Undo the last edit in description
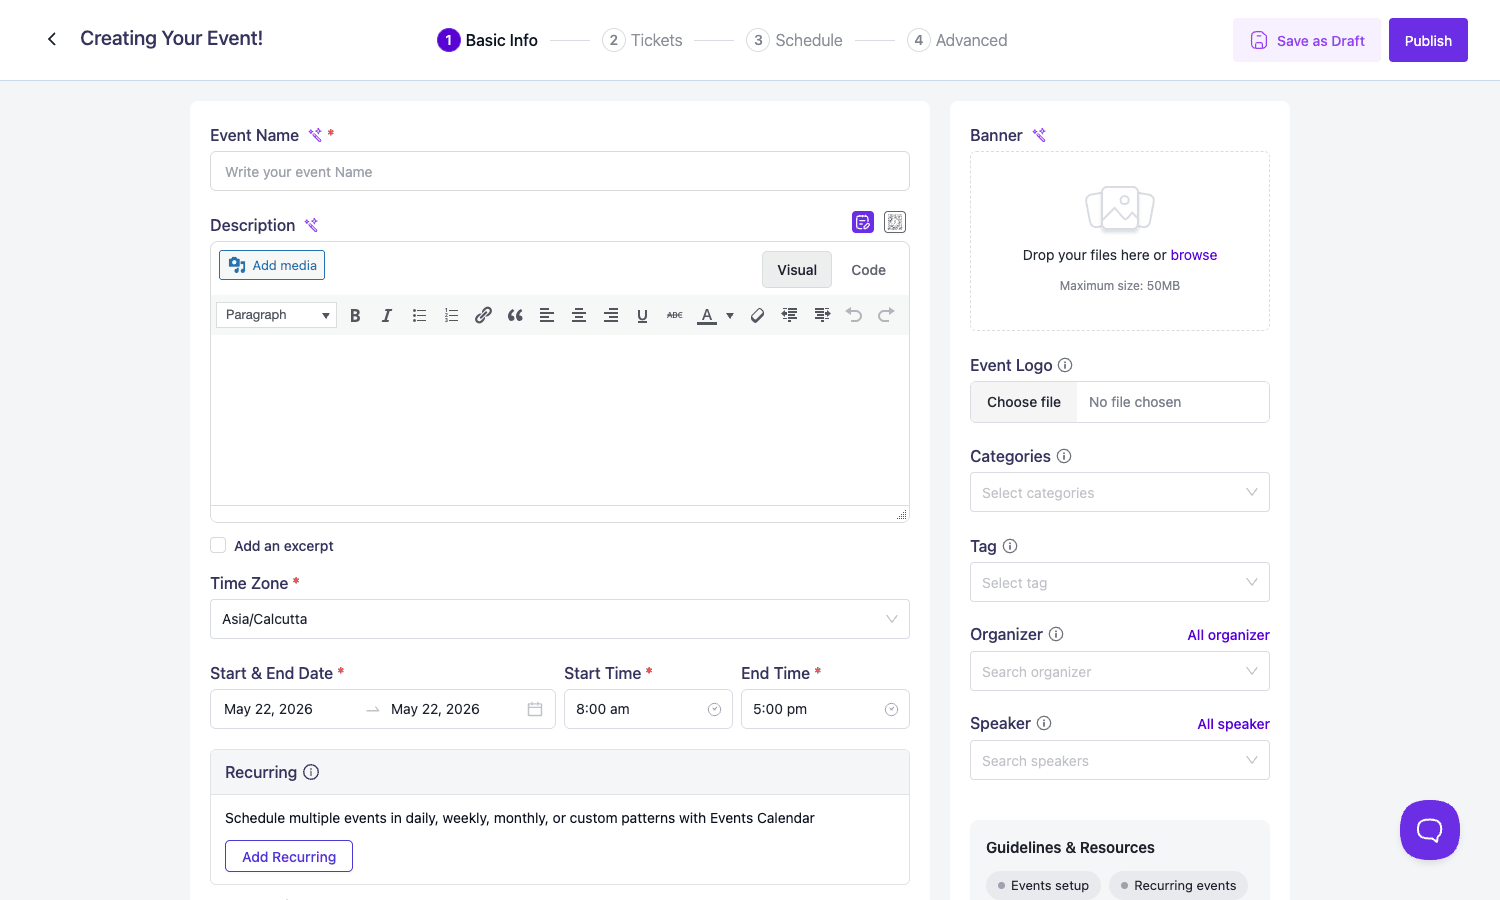The image size is (1500, 900). (x=854, y=315)
